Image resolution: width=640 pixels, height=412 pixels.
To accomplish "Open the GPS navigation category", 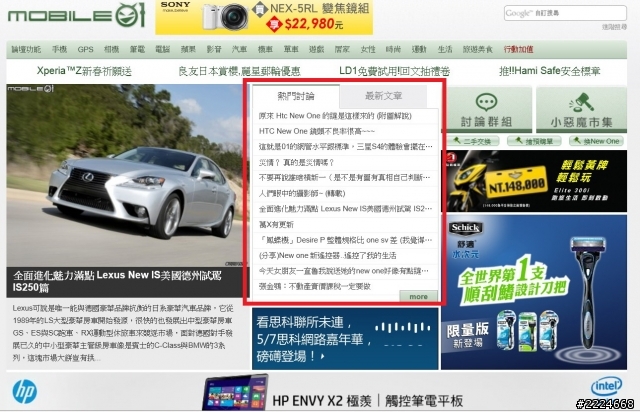I will pos(85,49).
